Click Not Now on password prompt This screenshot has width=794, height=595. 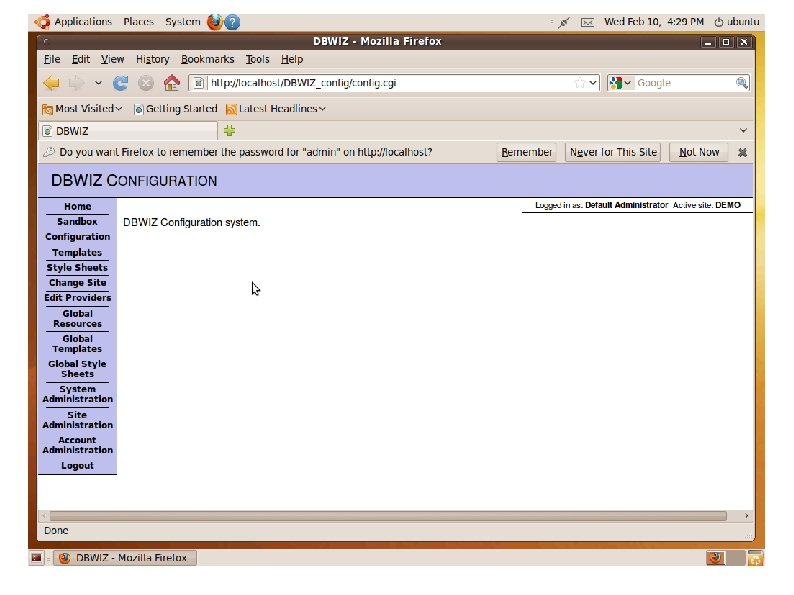[699, 152]
